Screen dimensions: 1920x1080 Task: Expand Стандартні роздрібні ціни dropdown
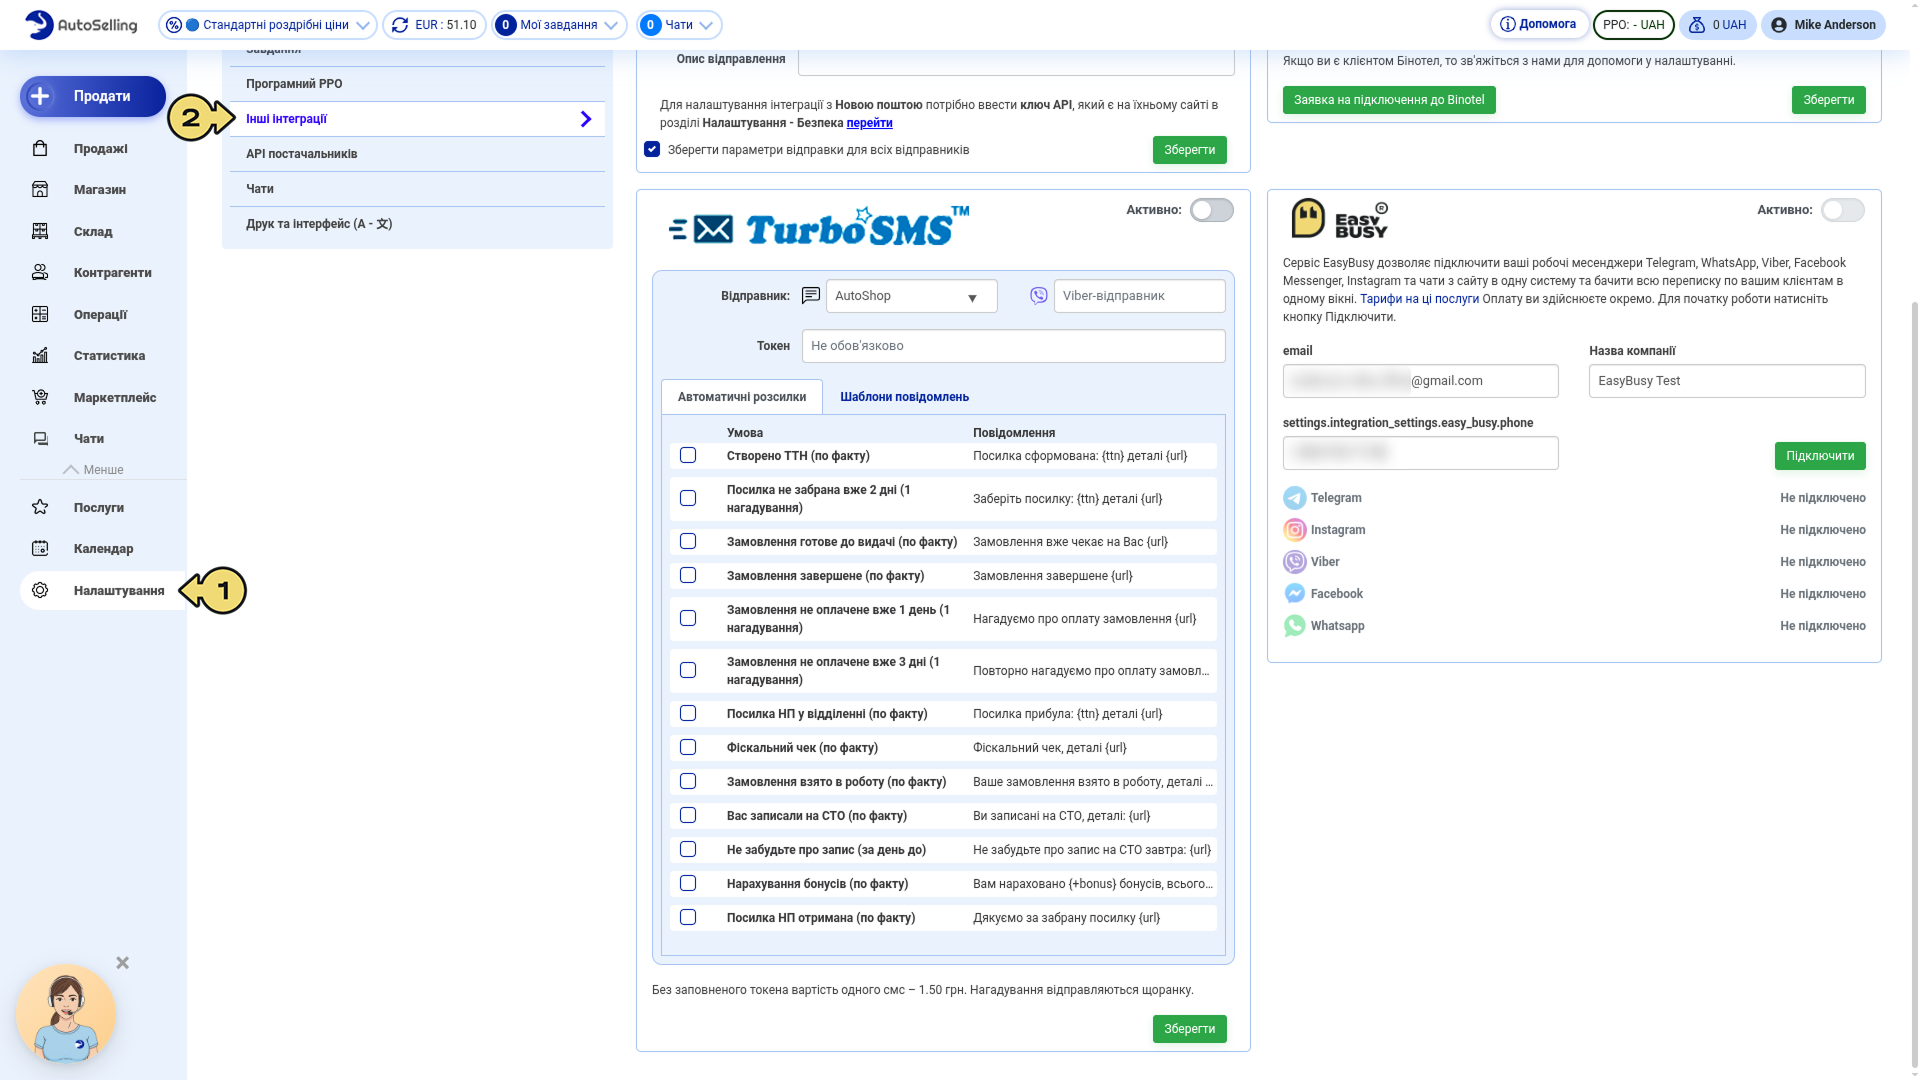click(x=268, y=25)
